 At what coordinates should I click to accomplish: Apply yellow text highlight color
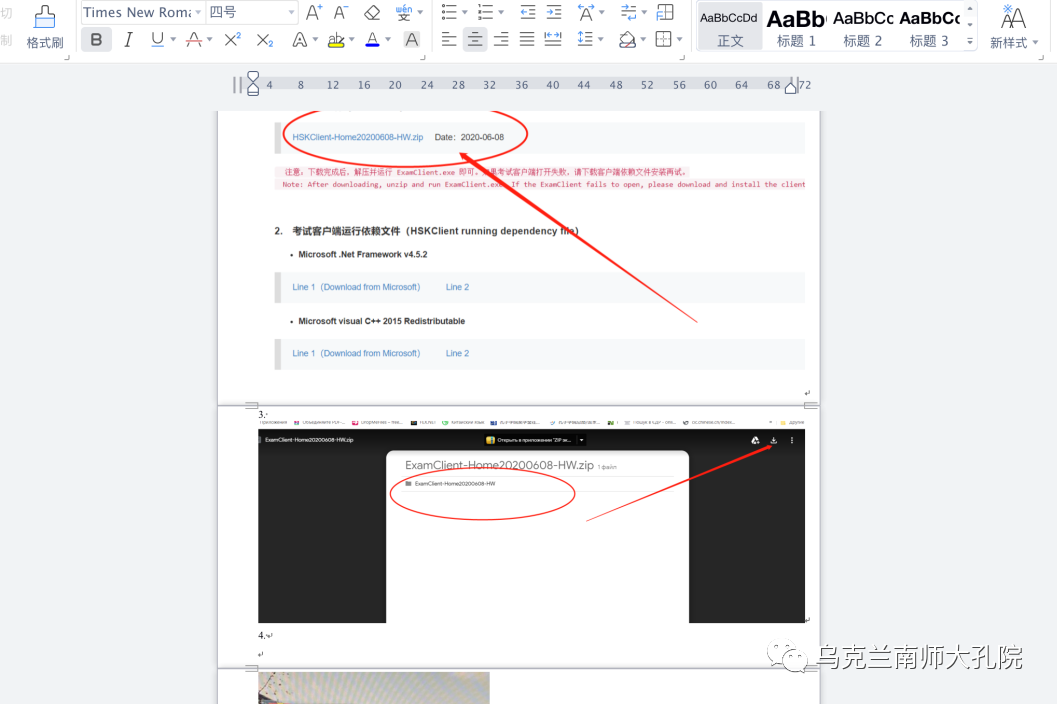(x=336, y=40)
